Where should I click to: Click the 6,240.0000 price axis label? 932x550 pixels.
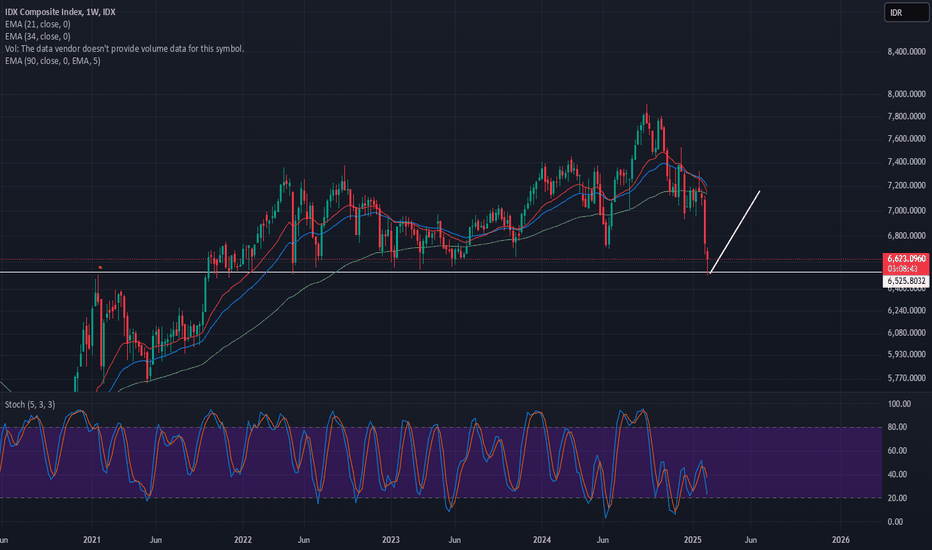click(x=906, y=310)
